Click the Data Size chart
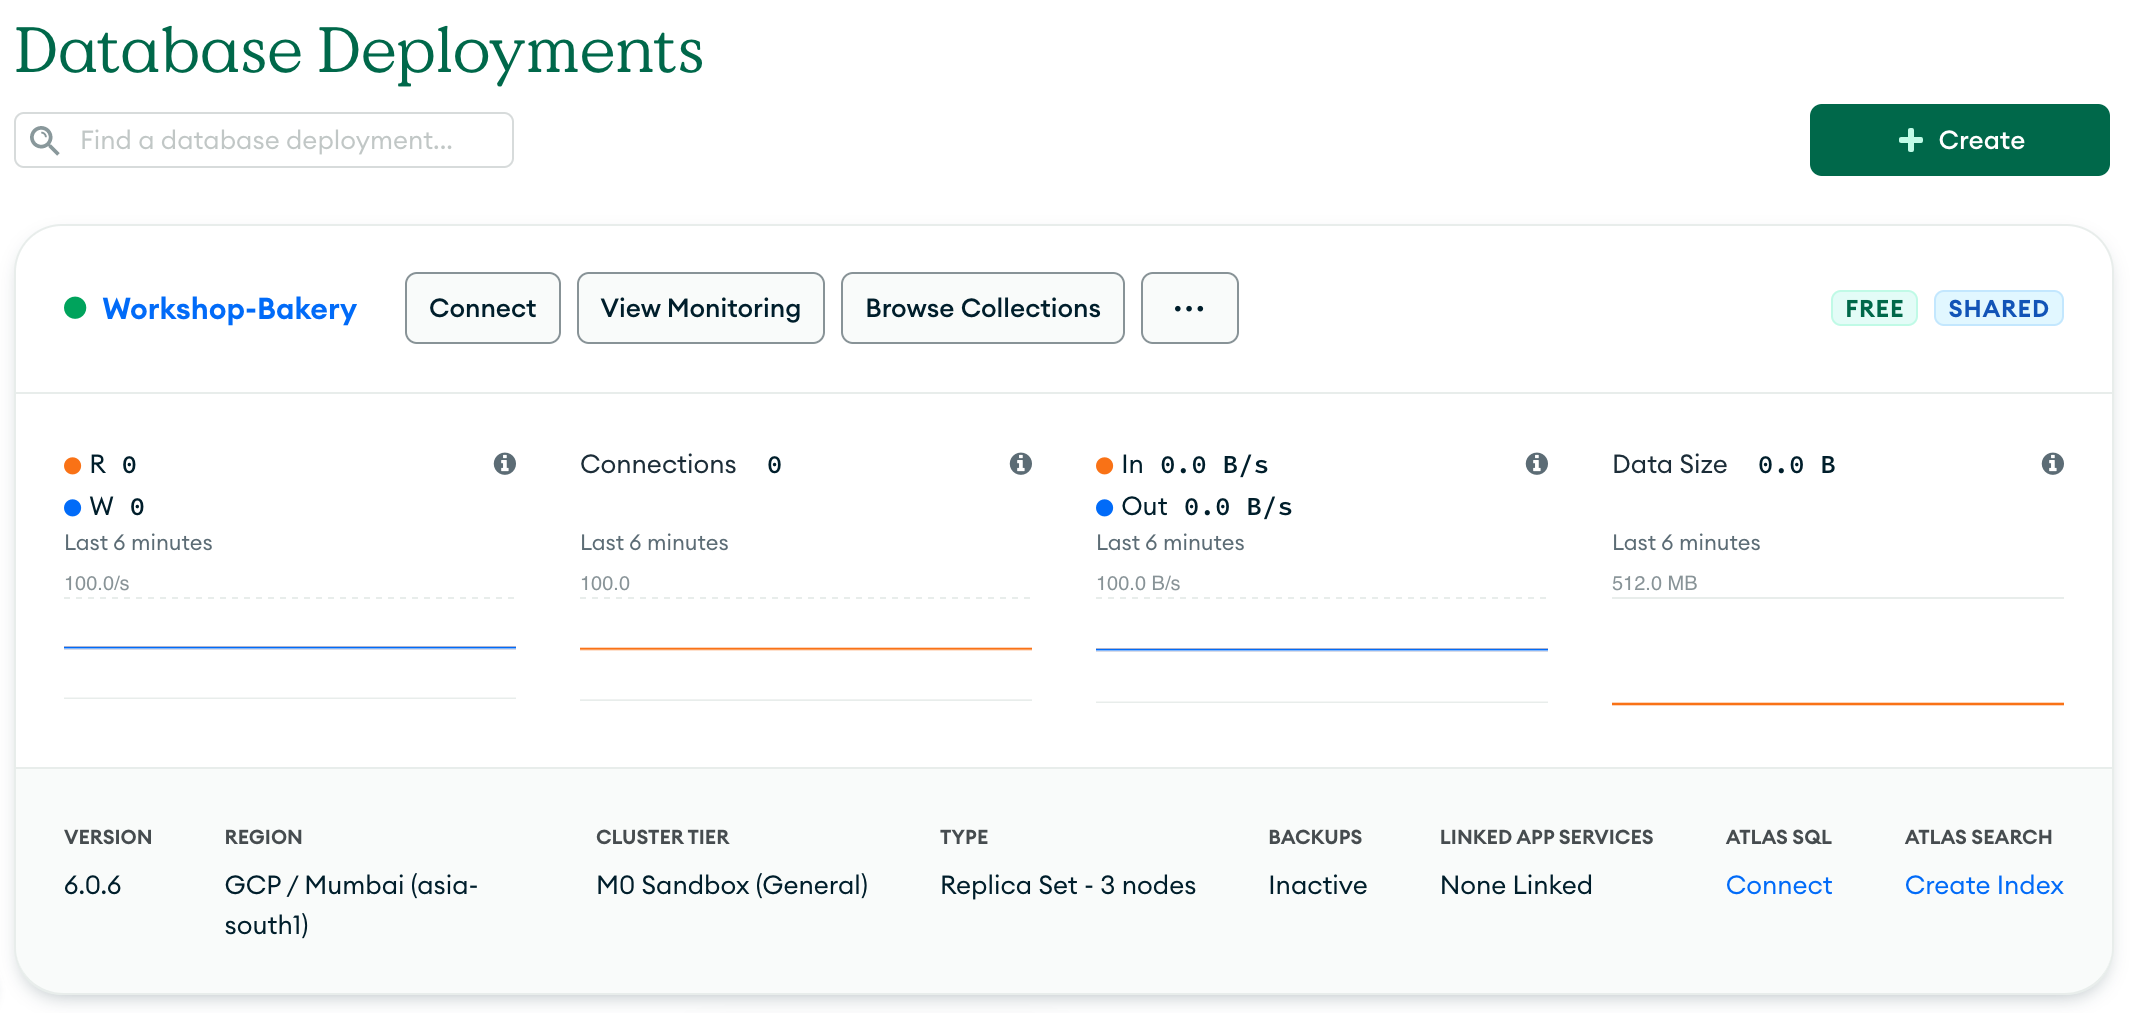Viewport: 2130px width, 1013px height. pyautogui.click(x=1838, y=651)
